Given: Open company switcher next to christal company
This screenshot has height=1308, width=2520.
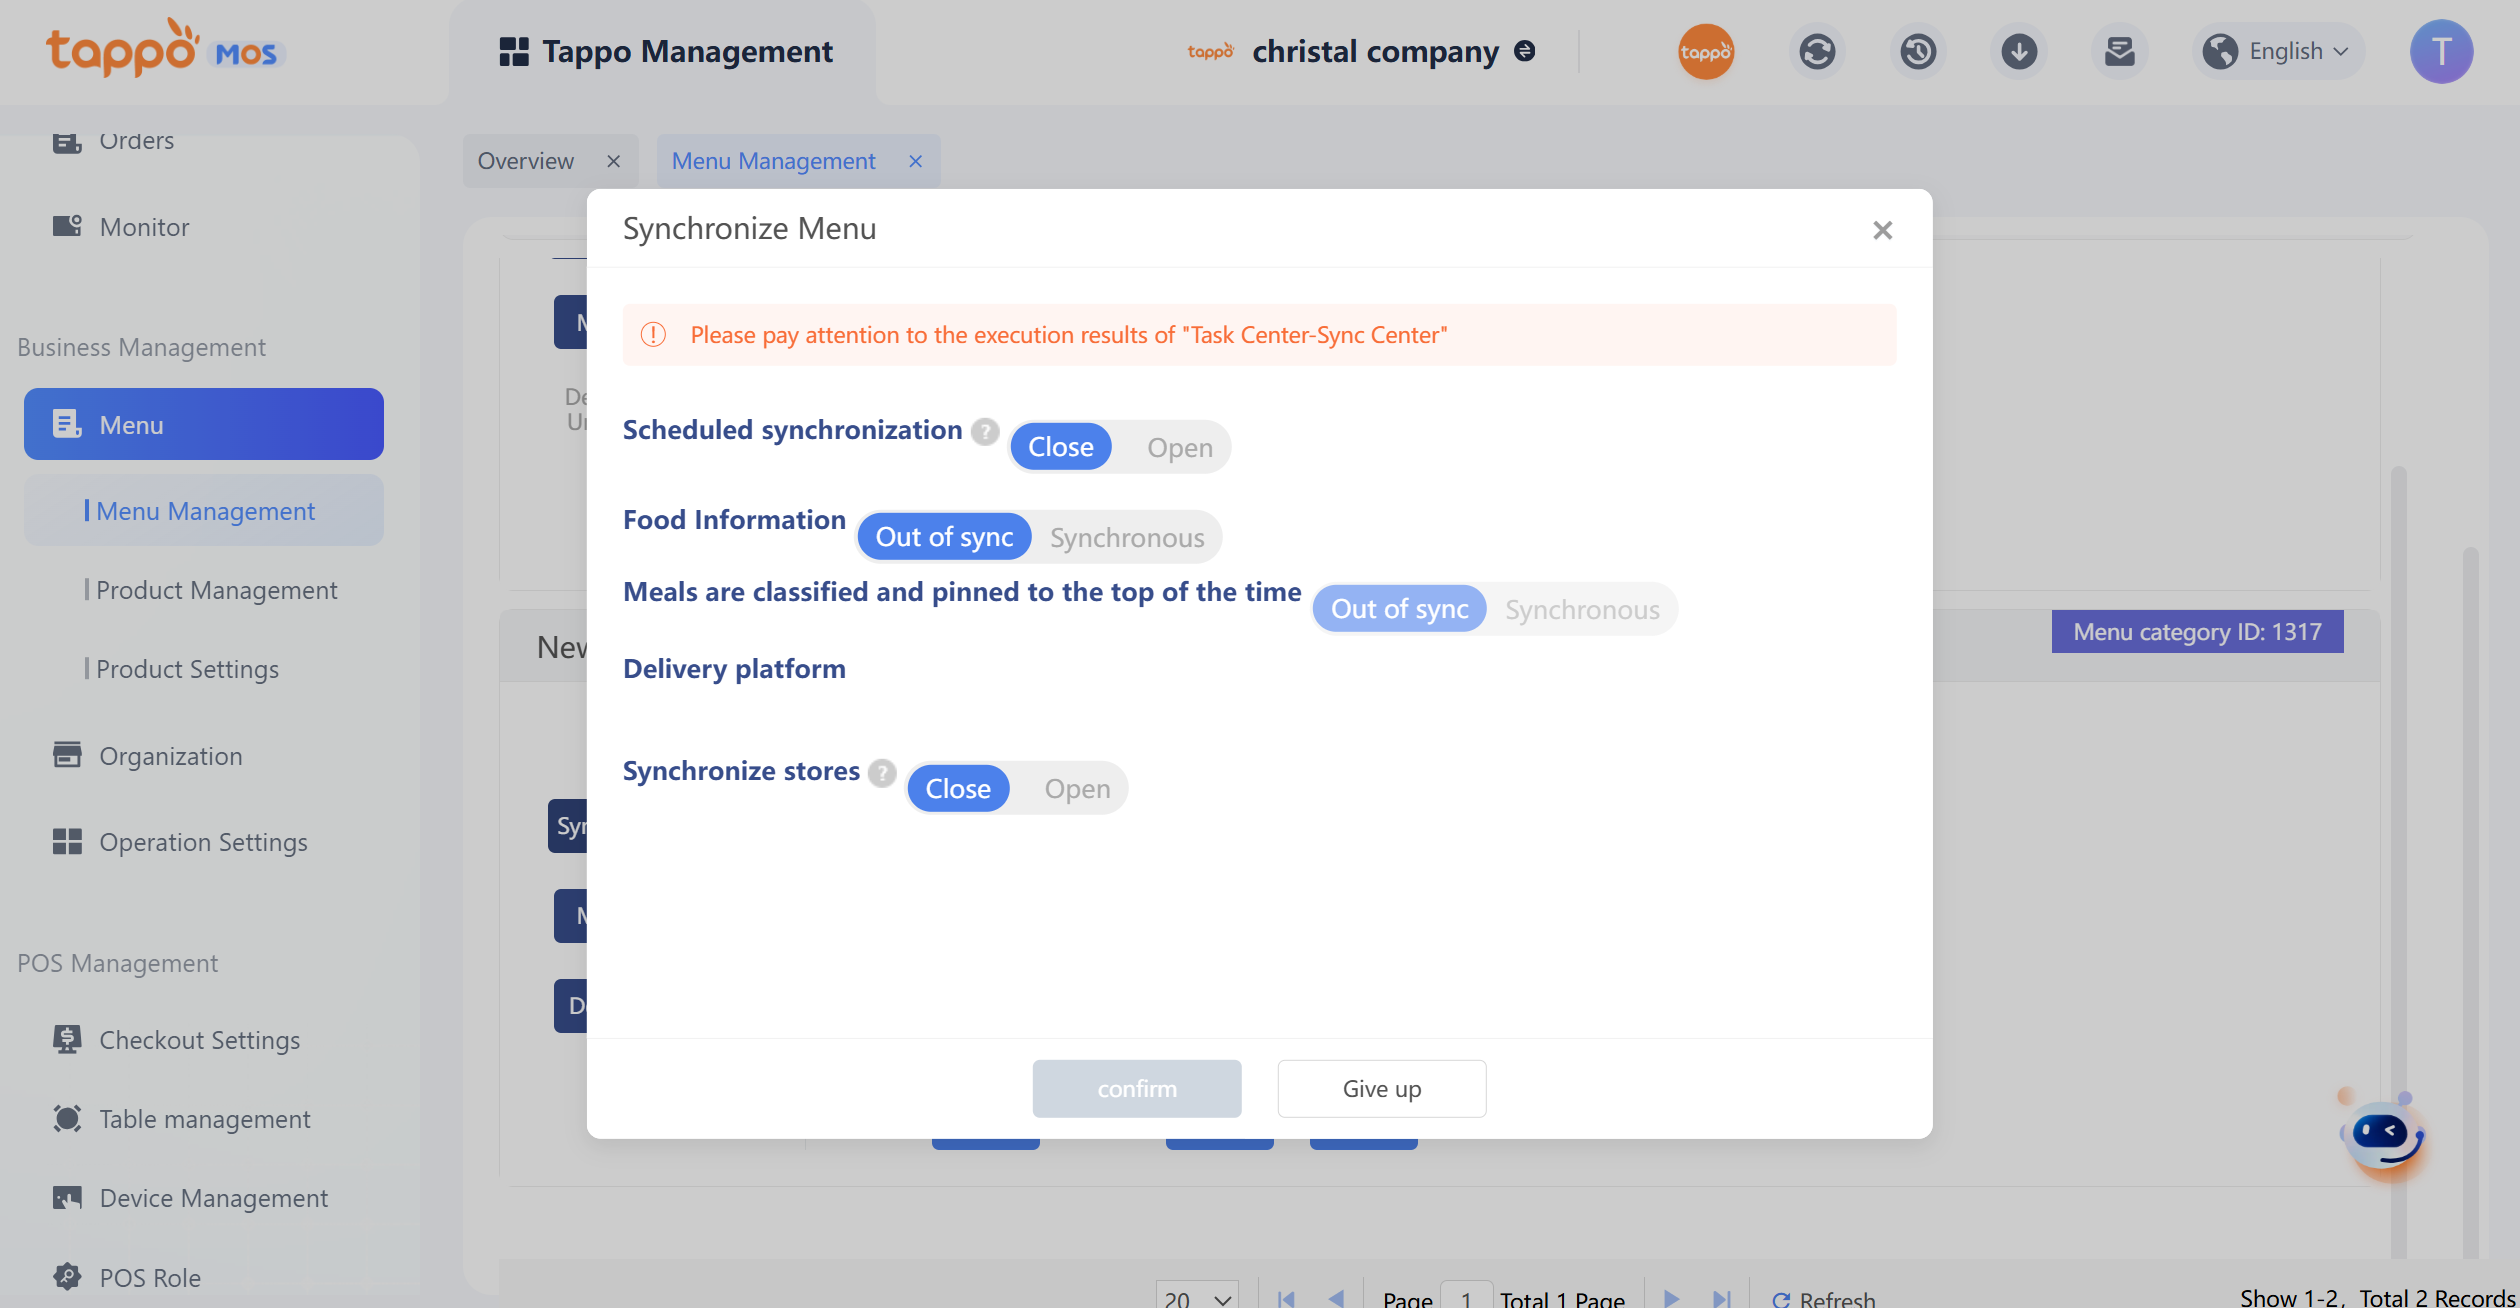Looking at the screenshot, I should tap(1525, 51).
